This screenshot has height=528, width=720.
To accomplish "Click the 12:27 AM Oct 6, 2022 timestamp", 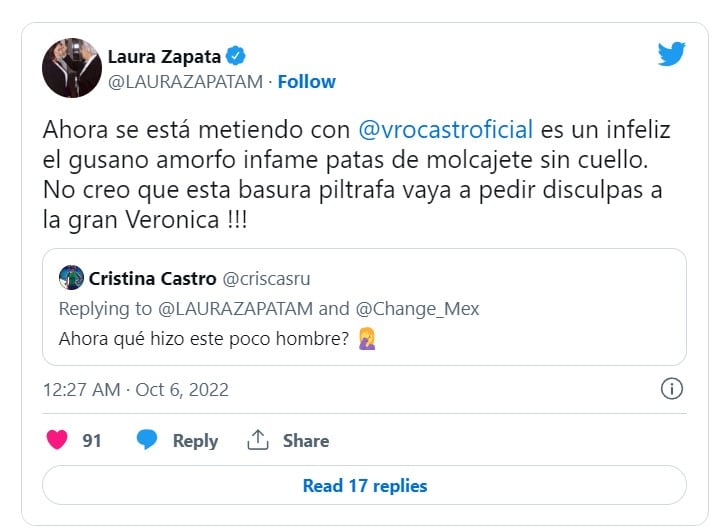I will (136, 388).
